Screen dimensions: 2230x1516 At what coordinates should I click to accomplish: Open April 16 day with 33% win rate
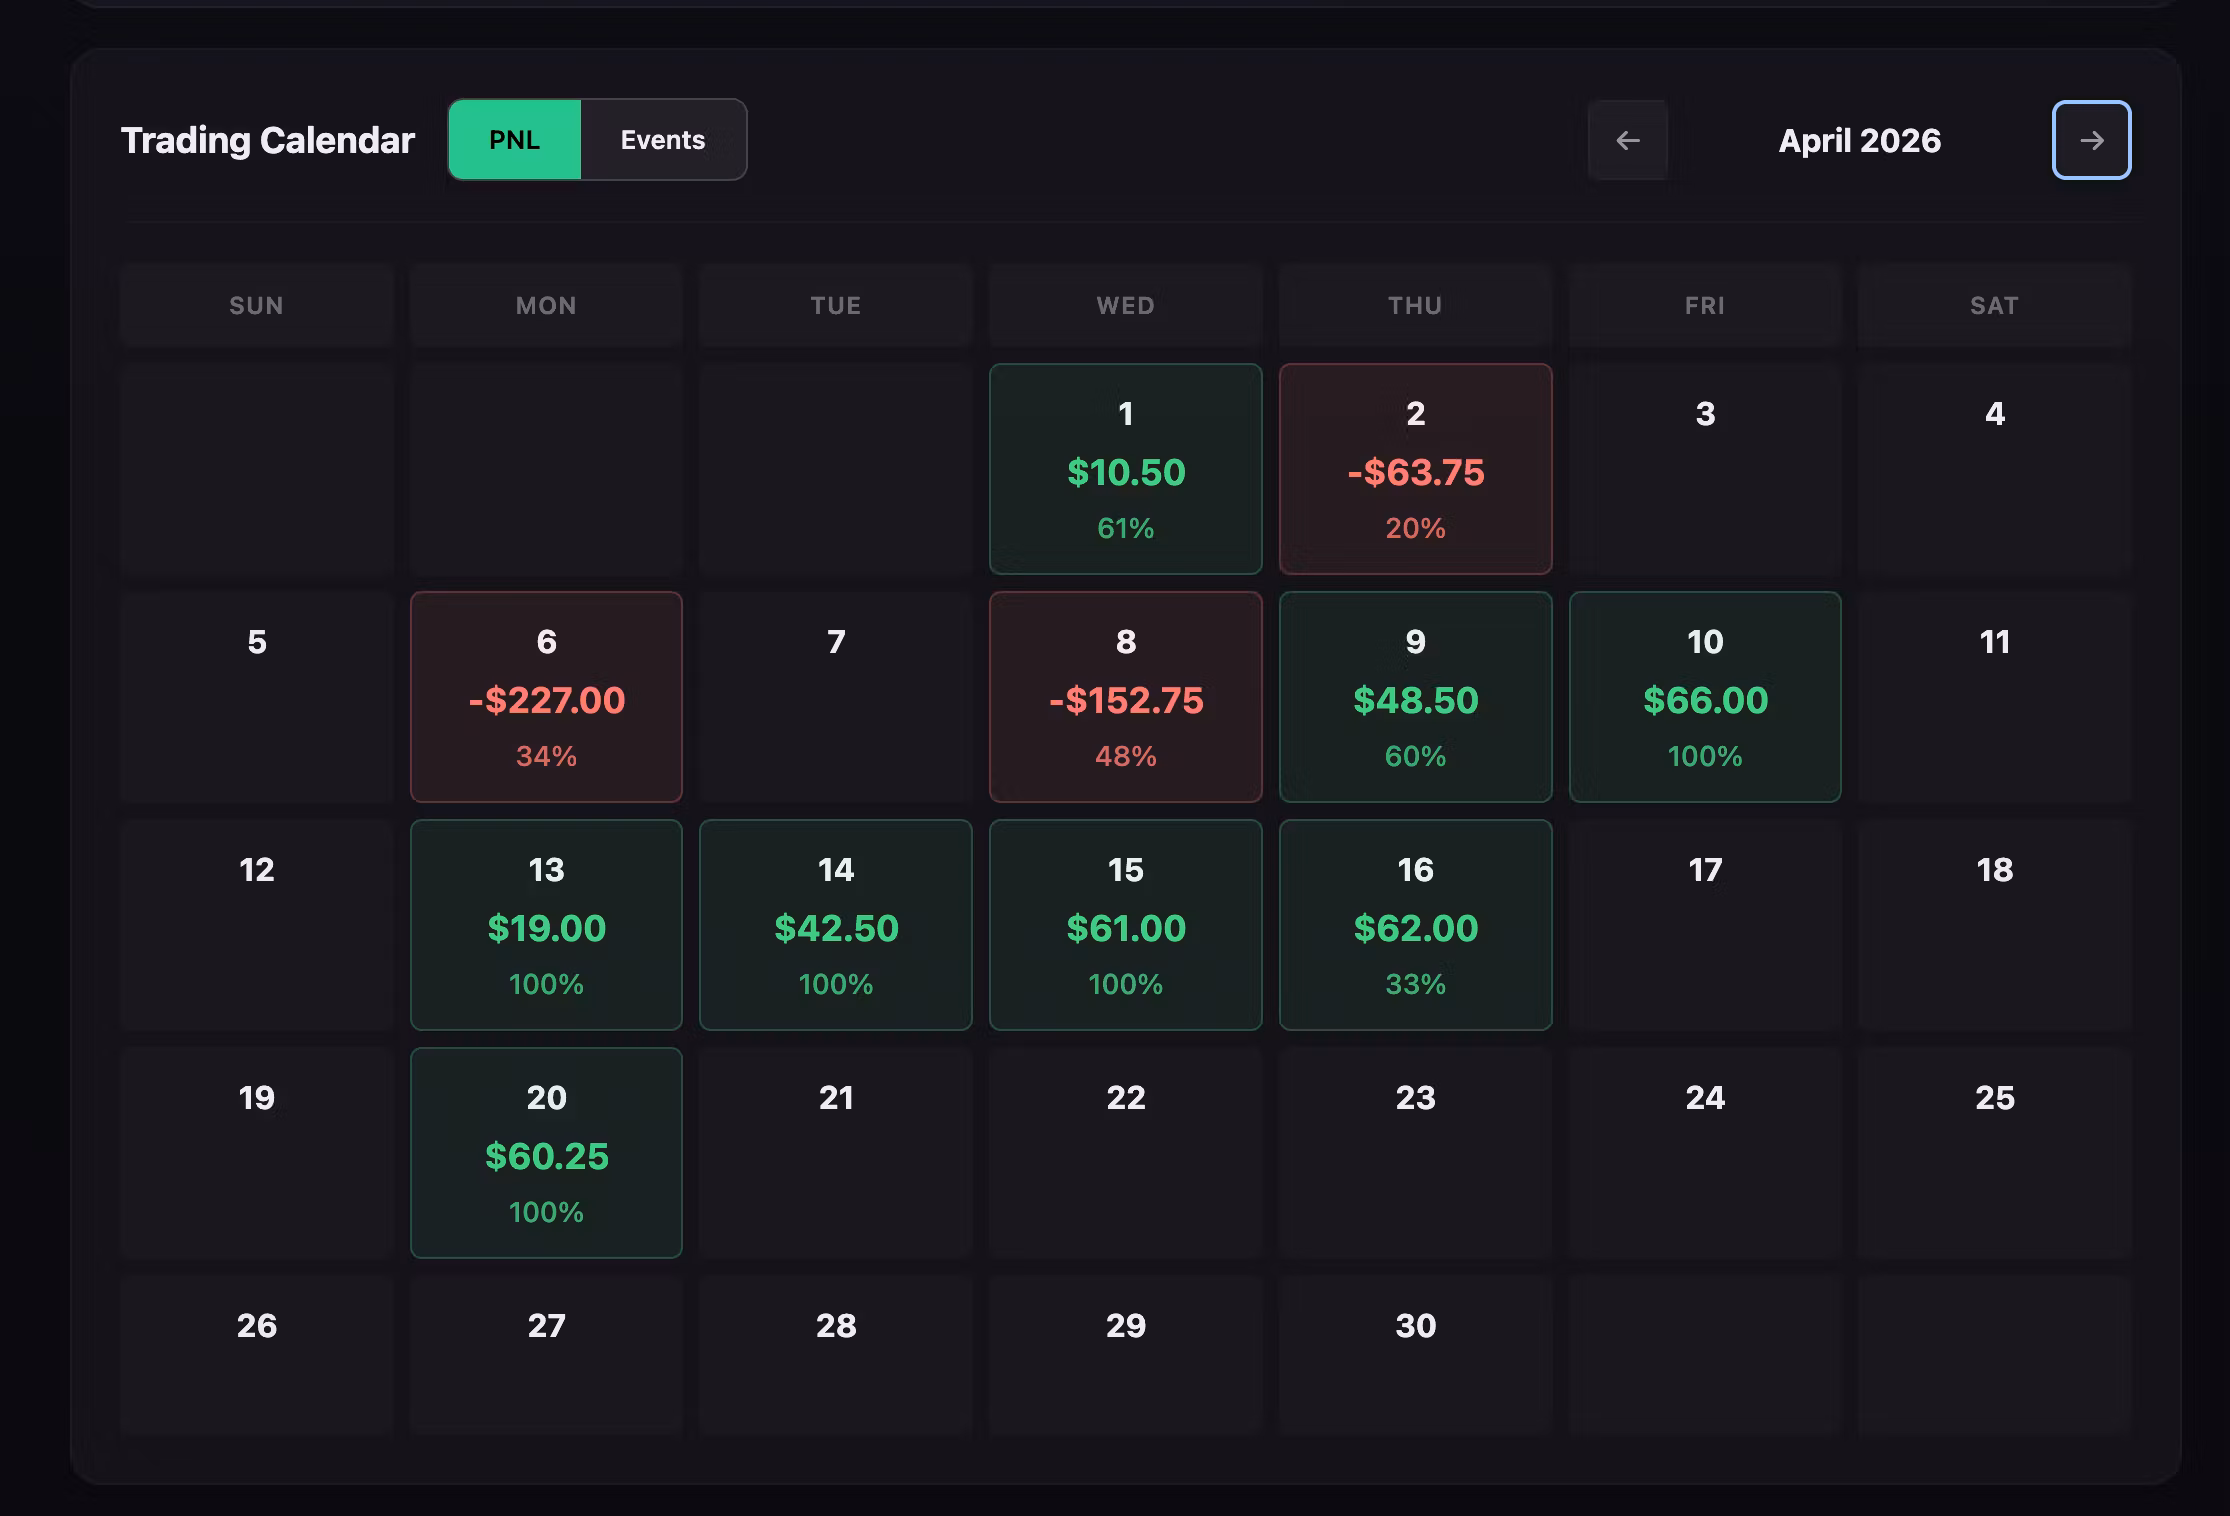point(1416,925)
